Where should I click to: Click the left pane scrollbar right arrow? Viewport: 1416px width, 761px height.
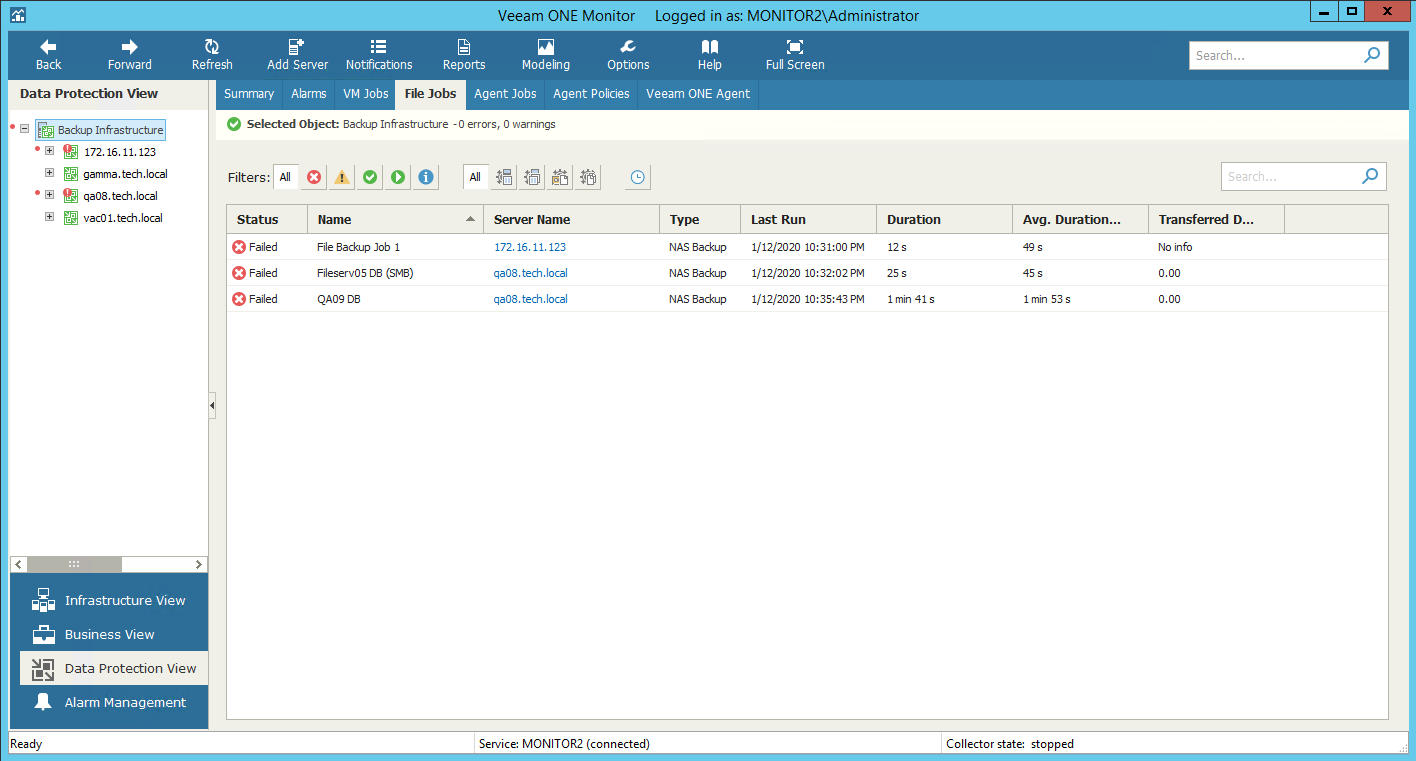(200, 564)
